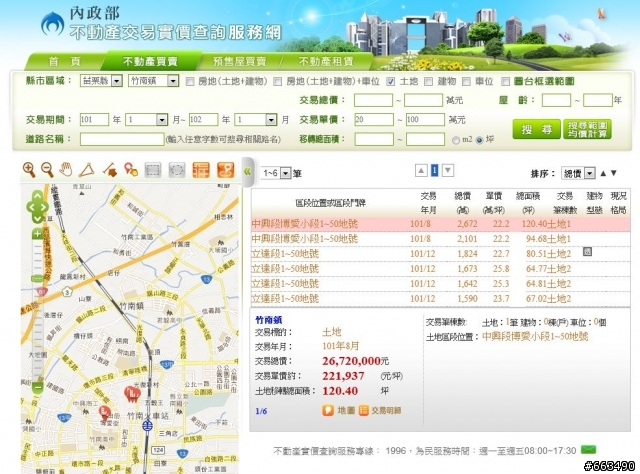Click the small red marker near 竹南鎮公所
This screenshot has height=474, width=640.
tap(105, 412)
